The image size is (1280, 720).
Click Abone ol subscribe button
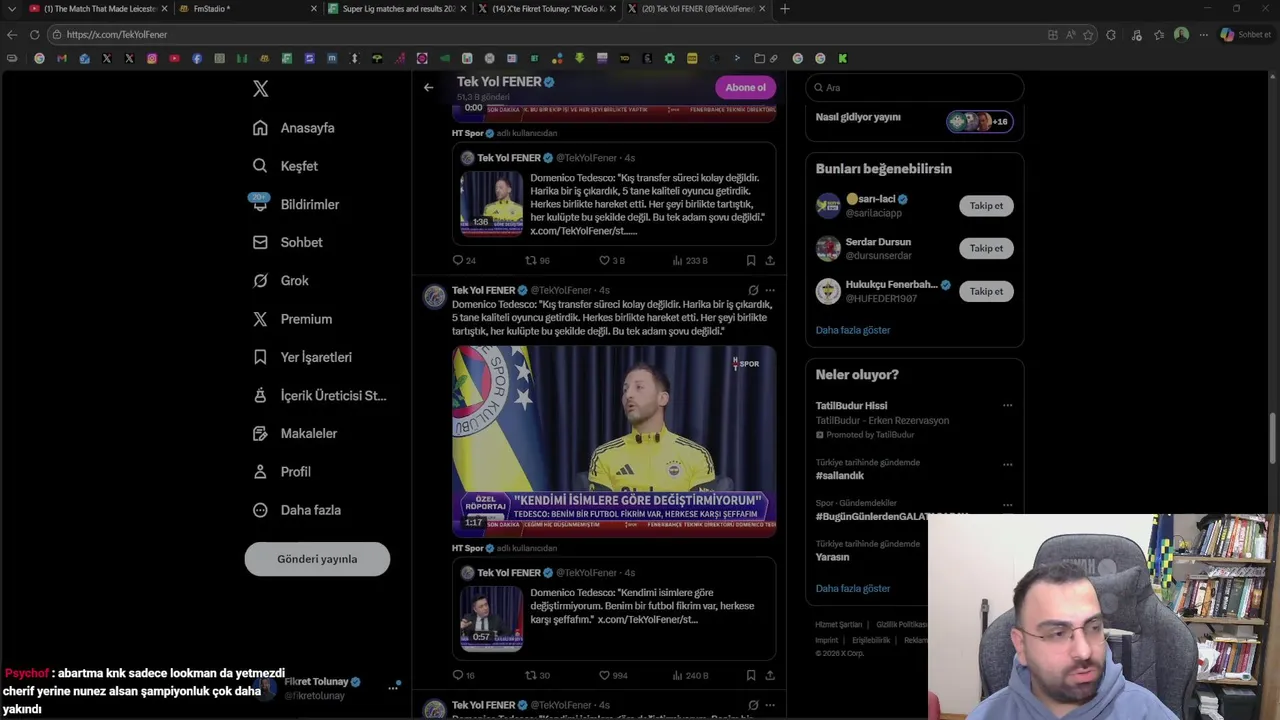(x=745, y=87)
